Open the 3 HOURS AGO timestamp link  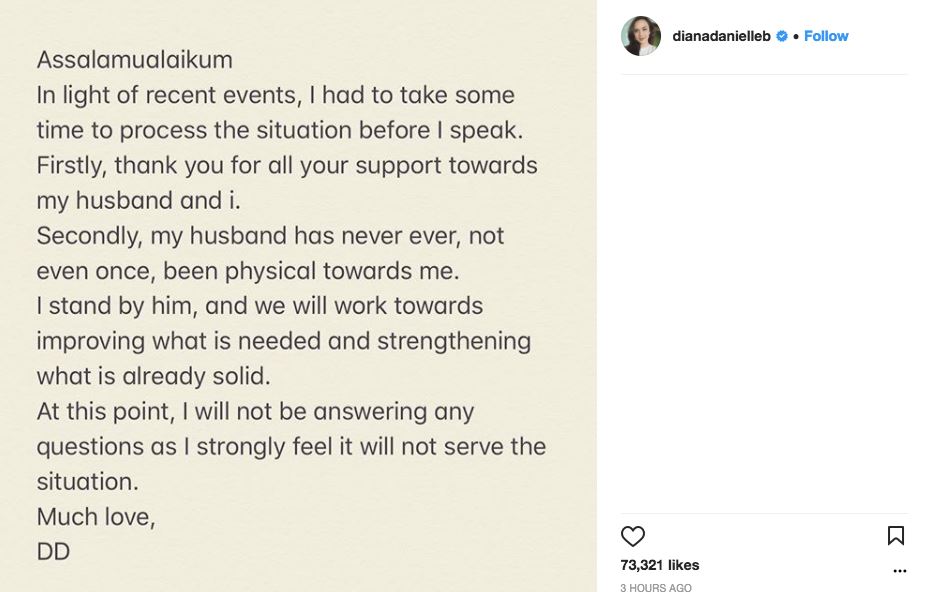click(x=655, y=588)
